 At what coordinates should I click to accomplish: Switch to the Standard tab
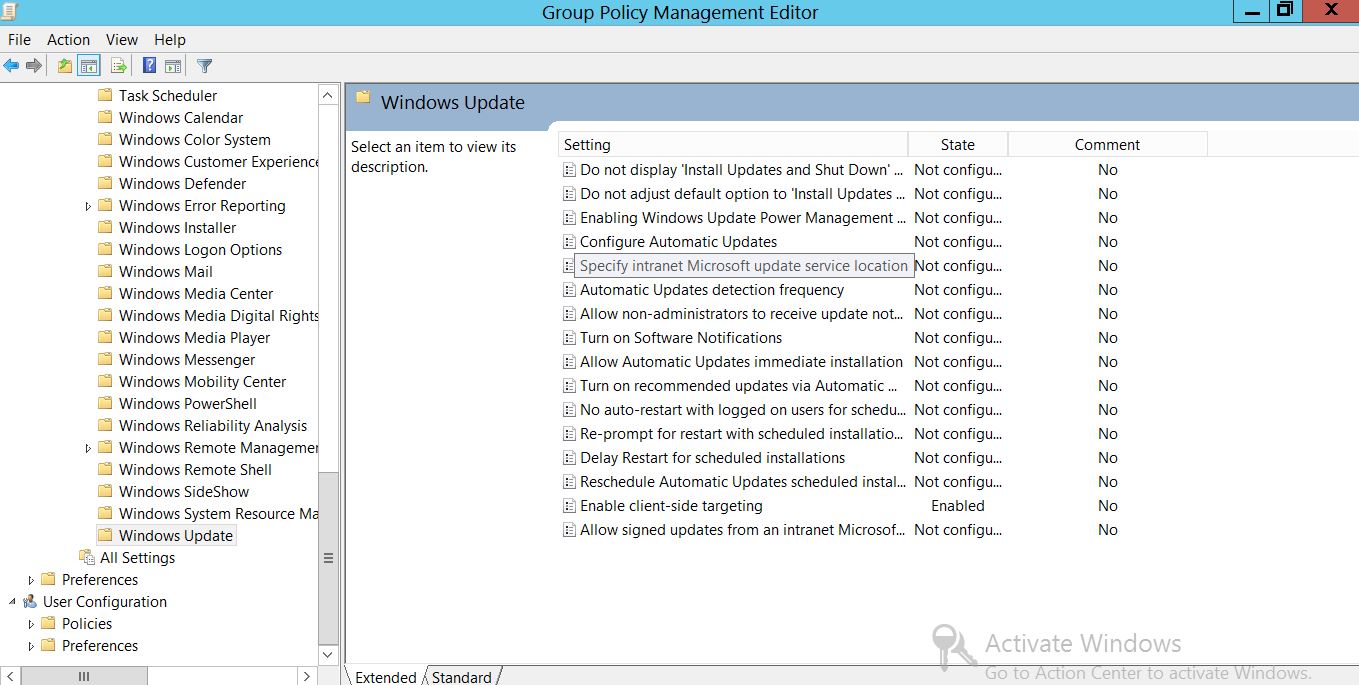[x=462, y=677]
